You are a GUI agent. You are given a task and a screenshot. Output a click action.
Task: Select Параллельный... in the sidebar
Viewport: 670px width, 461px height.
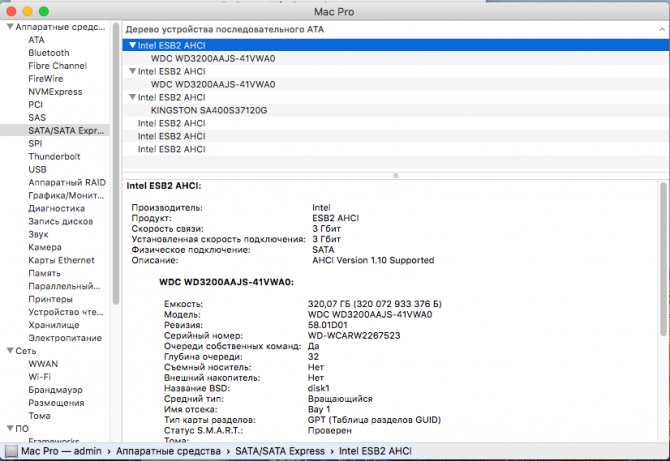click(x=64, y=286)
